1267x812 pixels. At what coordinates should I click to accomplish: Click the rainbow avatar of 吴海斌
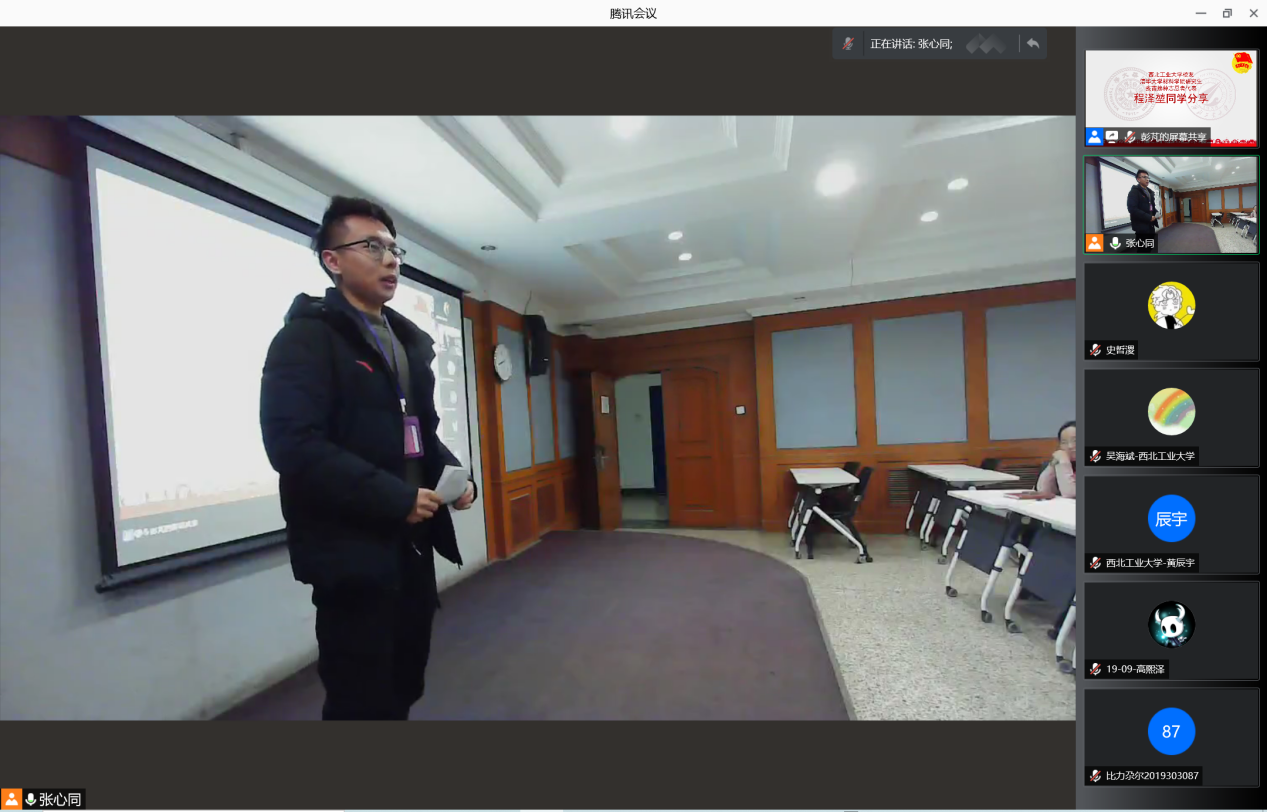coord(1171,411)
